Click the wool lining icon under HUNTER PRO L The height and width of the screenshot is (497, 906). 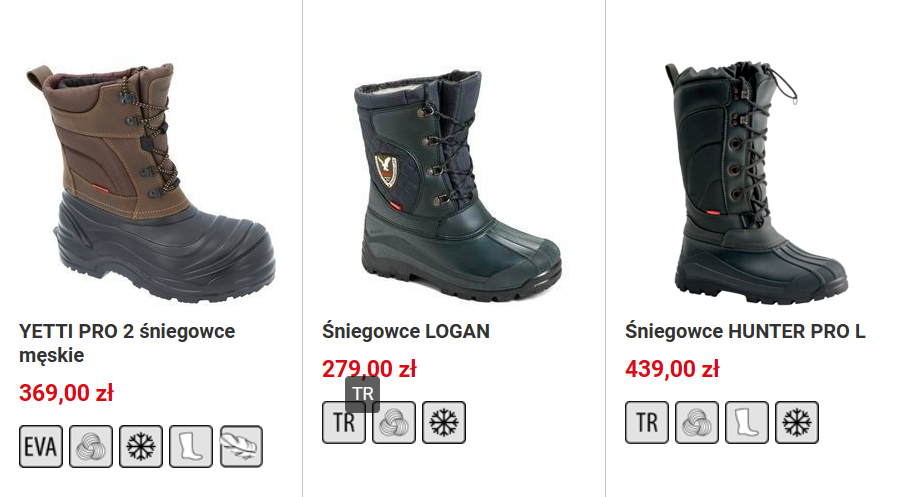(697, 422)
